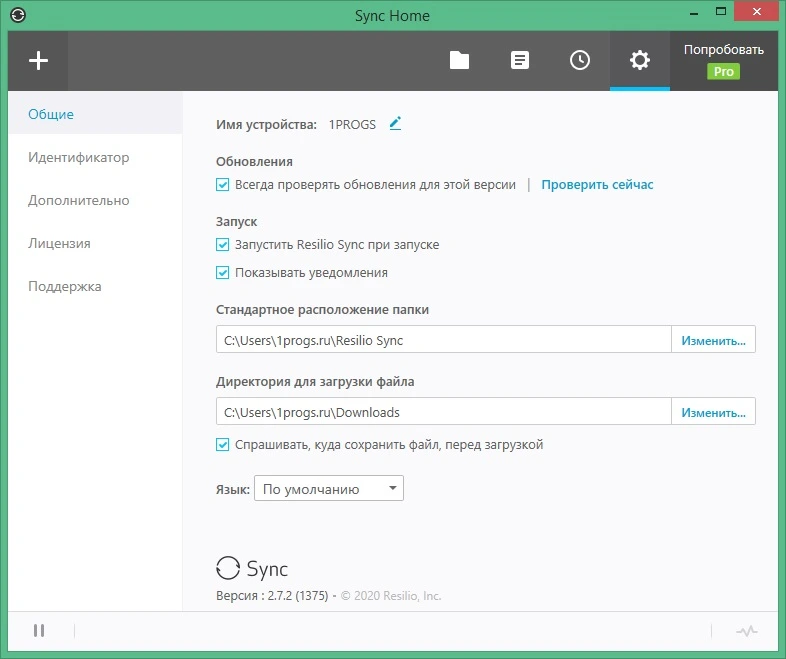
Task: Open the history clock icon
Action: click(579, 60)
